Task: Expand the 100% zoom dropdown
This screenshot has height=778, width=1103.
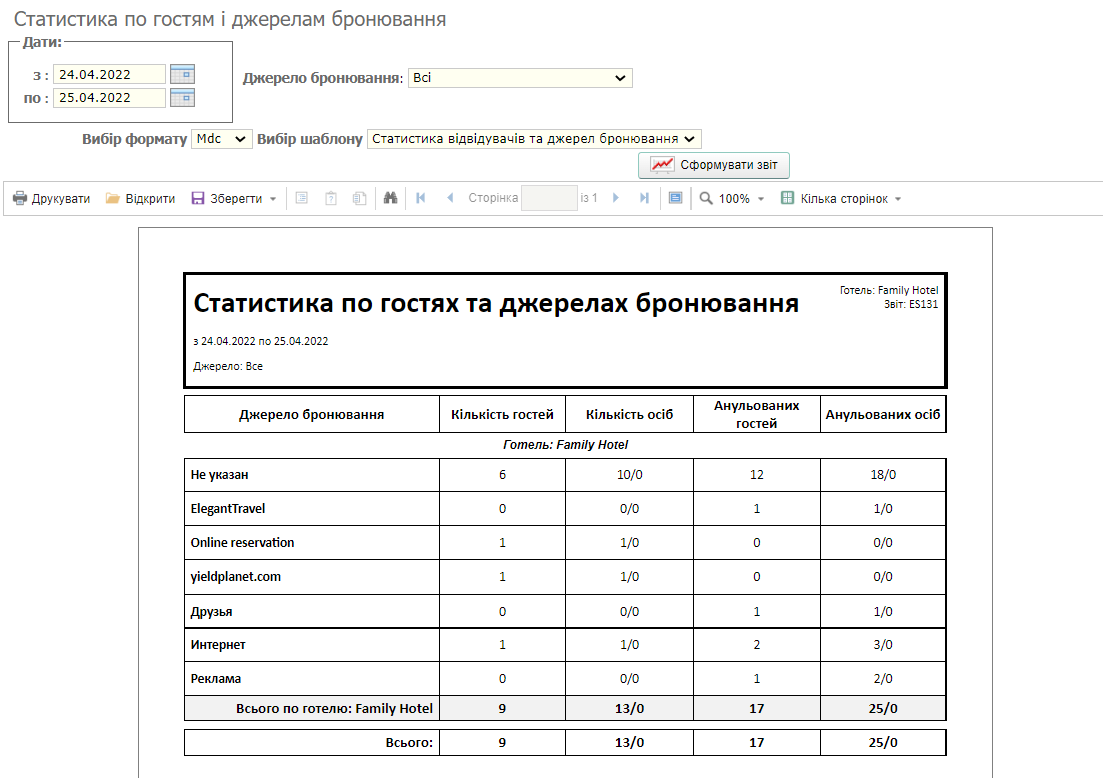Action: [733, 199]
